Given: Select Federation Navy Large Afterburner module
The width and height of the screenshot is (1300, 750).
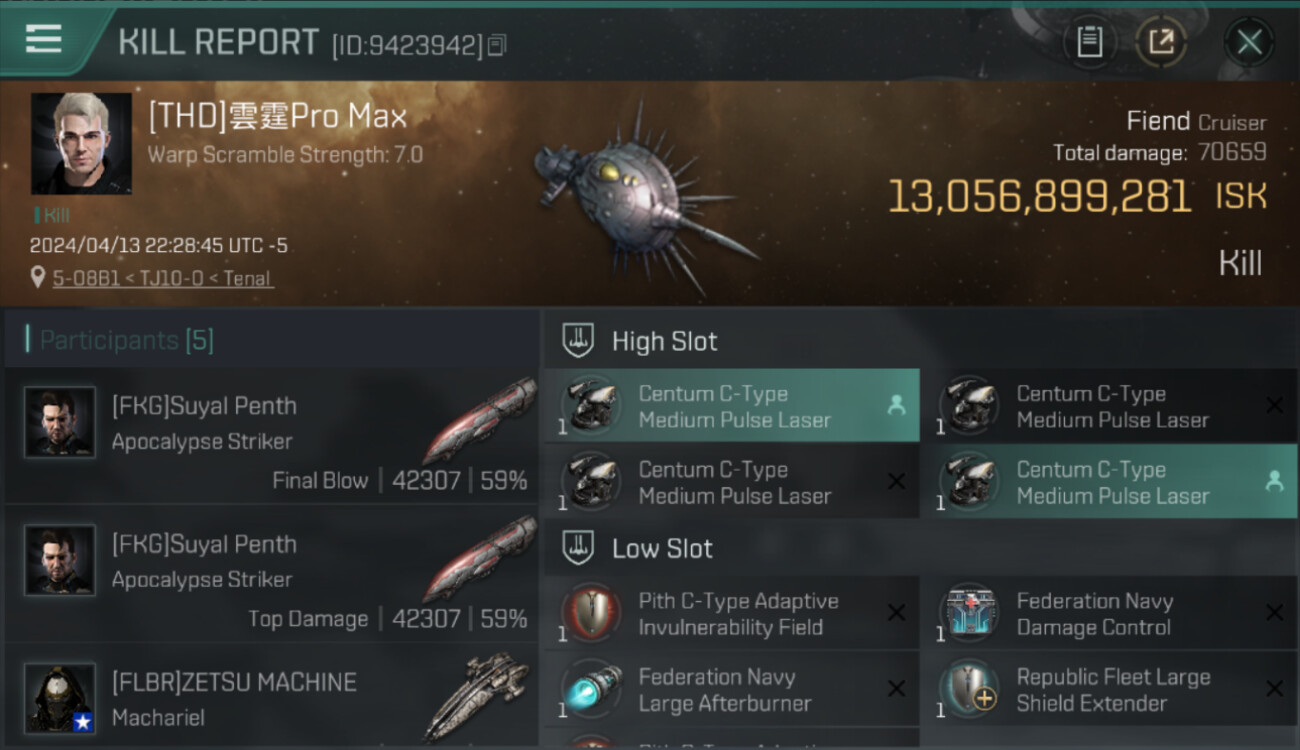Looking at the screenshot, I should [732, 689].
